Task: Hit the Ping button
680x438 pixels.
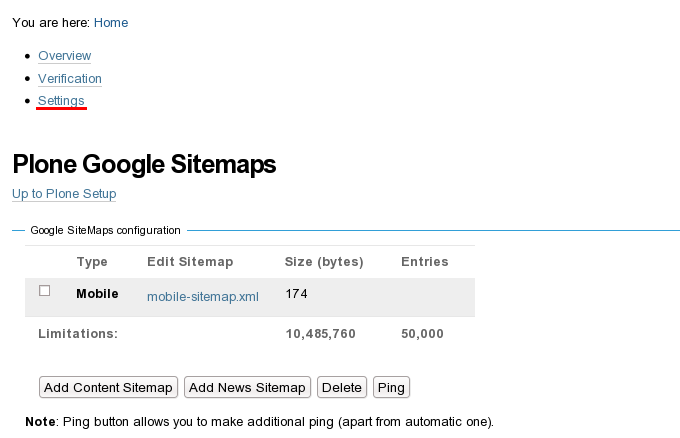Action: point(391,387)
